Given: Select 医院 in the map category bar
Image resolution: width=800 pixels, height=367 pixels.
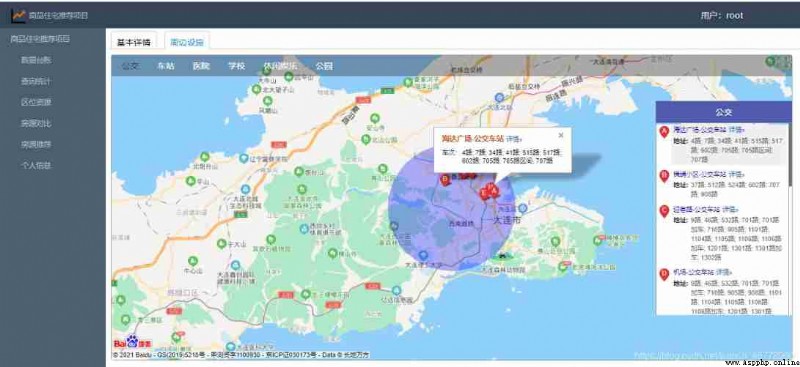Looking at the screenshot, I should click(x=201, y=66).
